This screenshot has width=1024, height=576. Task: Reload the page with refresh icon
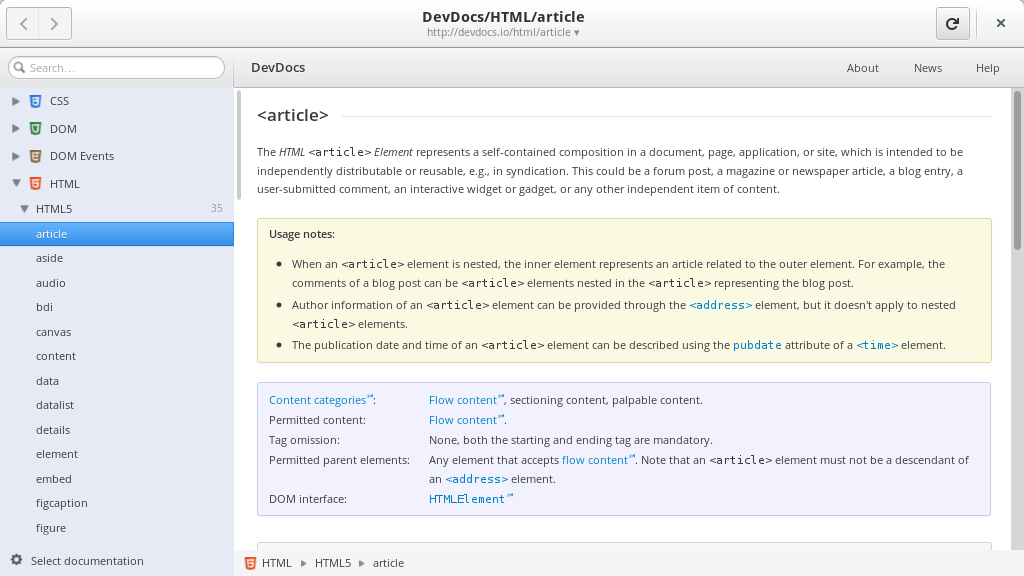coord(952,24)
